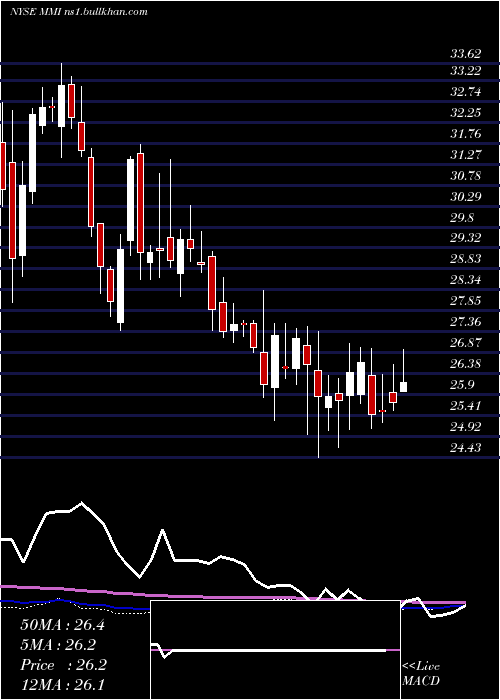Click the 29.8 price axis label
The width and height of the screenshot is (500, 700).
[462, 217]
